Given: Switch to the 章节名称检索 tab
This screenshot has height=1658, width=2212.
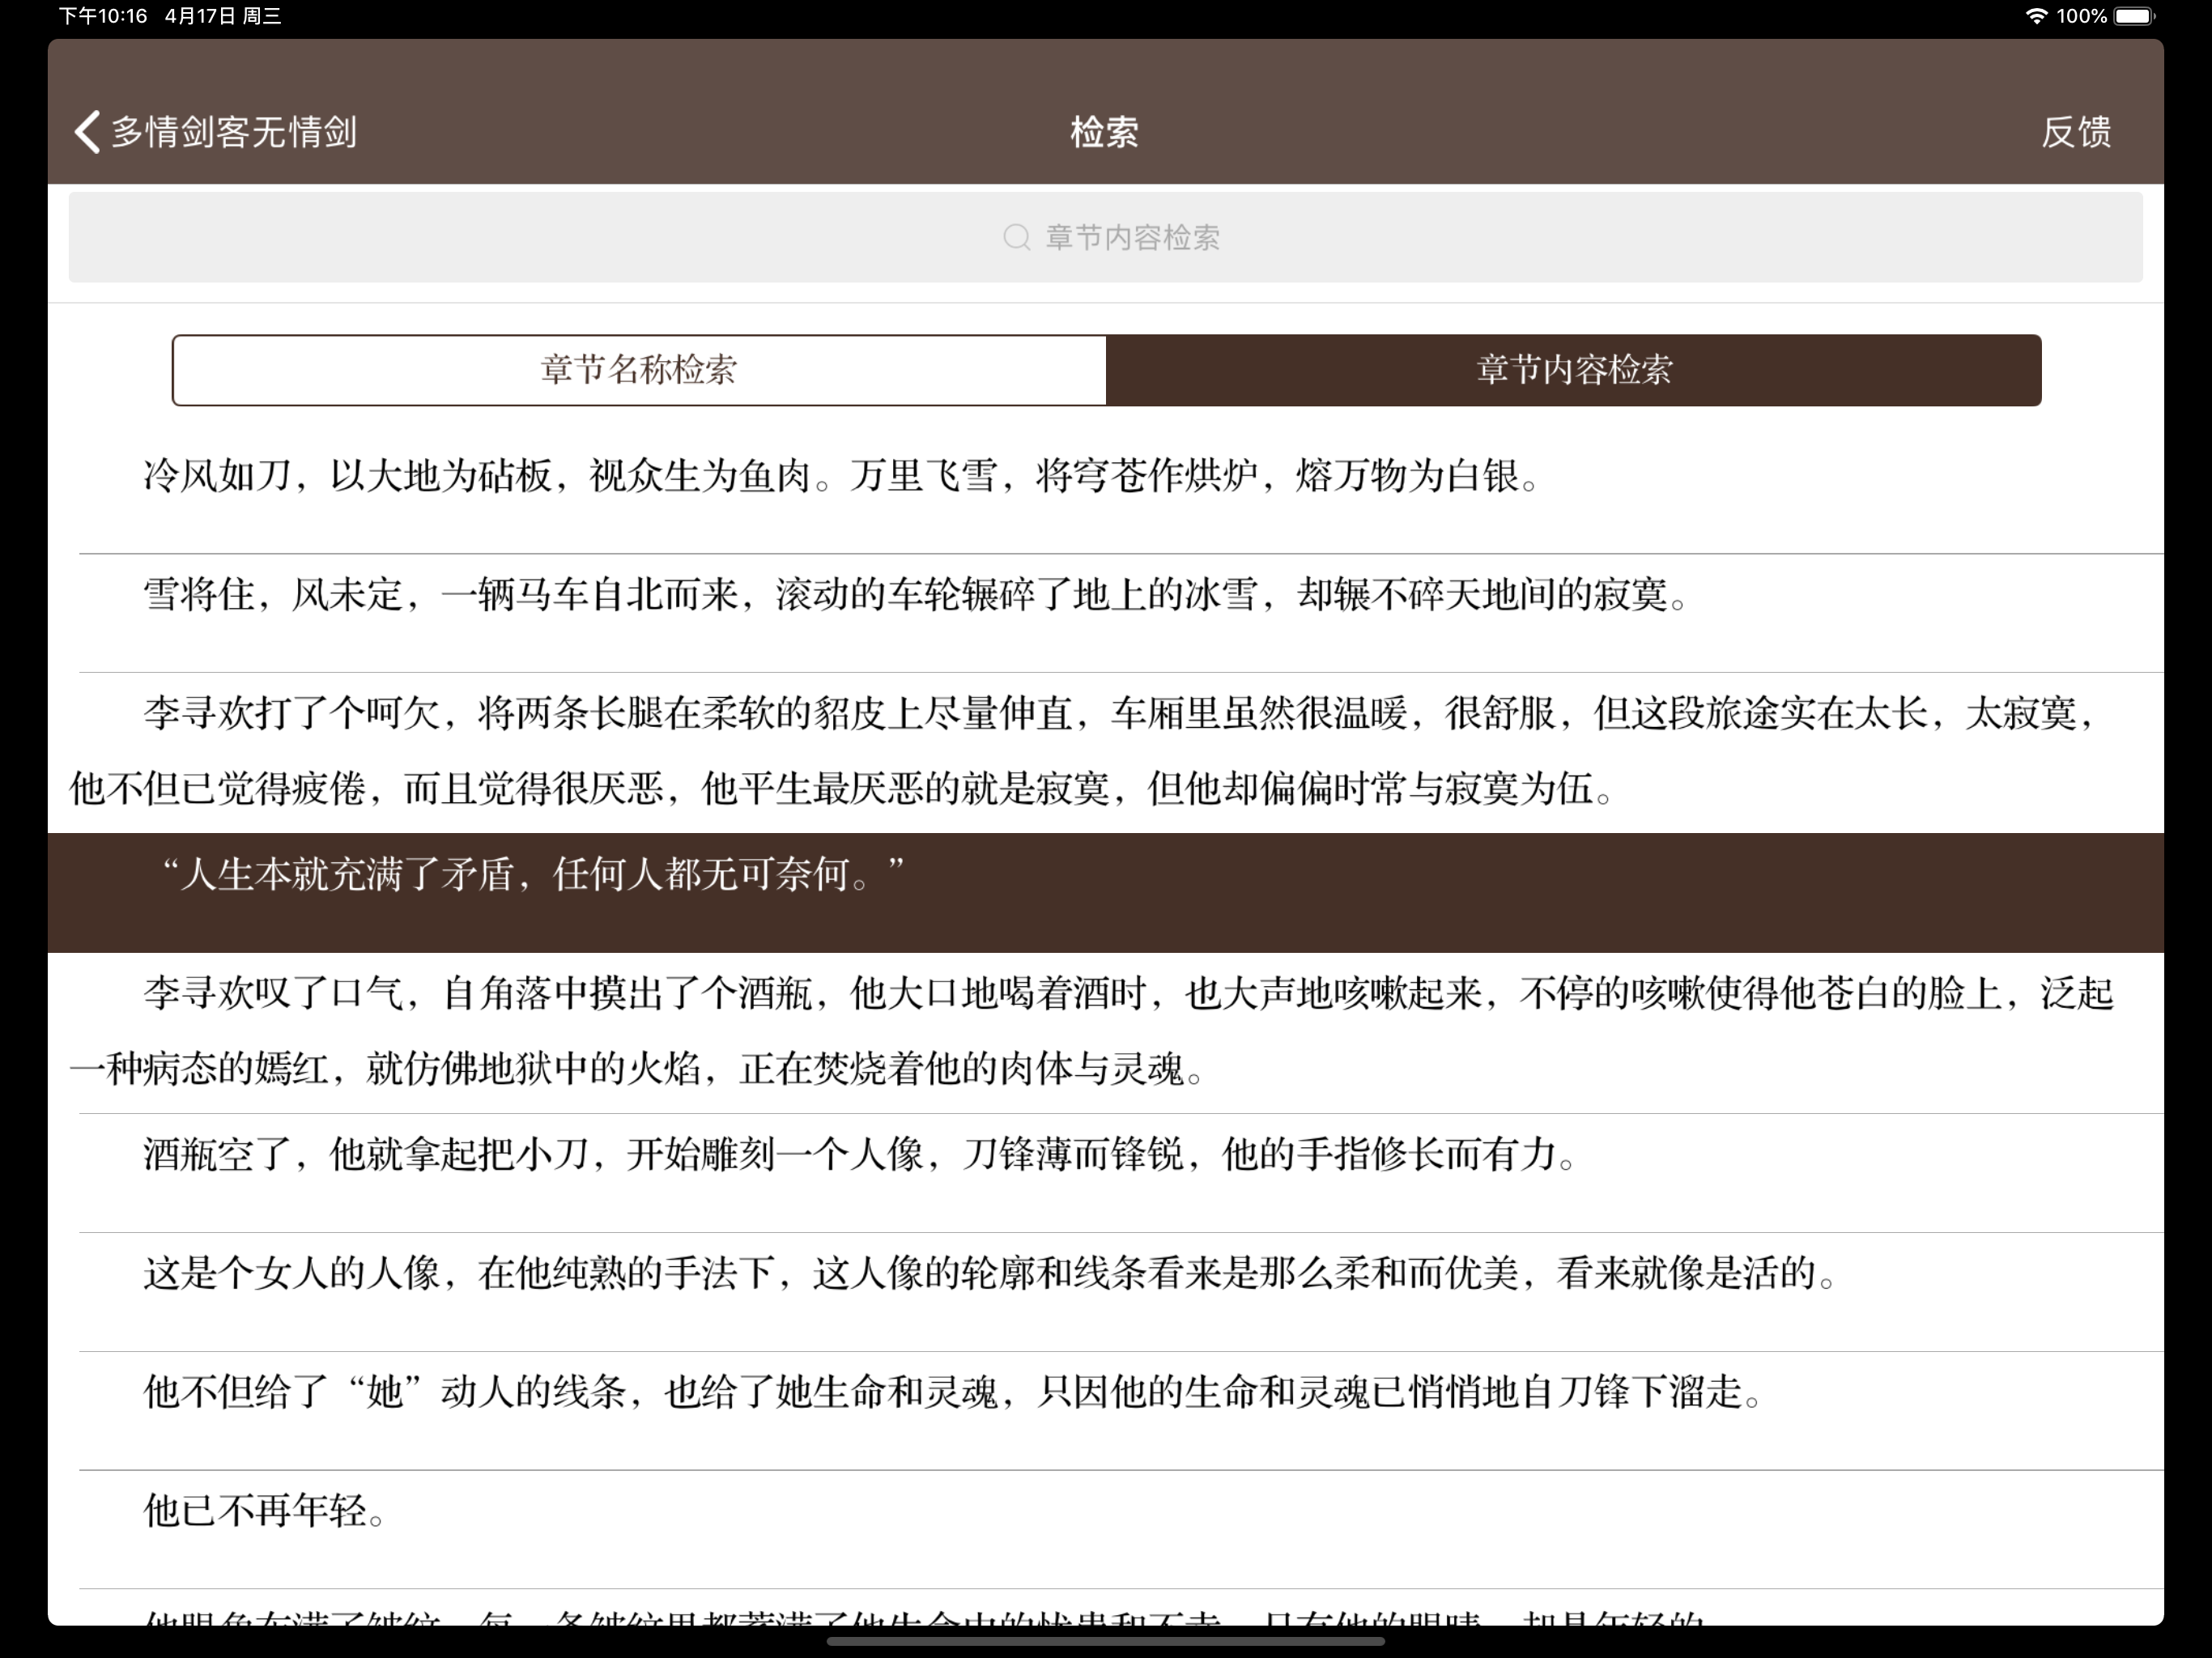Looking at the screenshot, I should click(x=639, y=370).
